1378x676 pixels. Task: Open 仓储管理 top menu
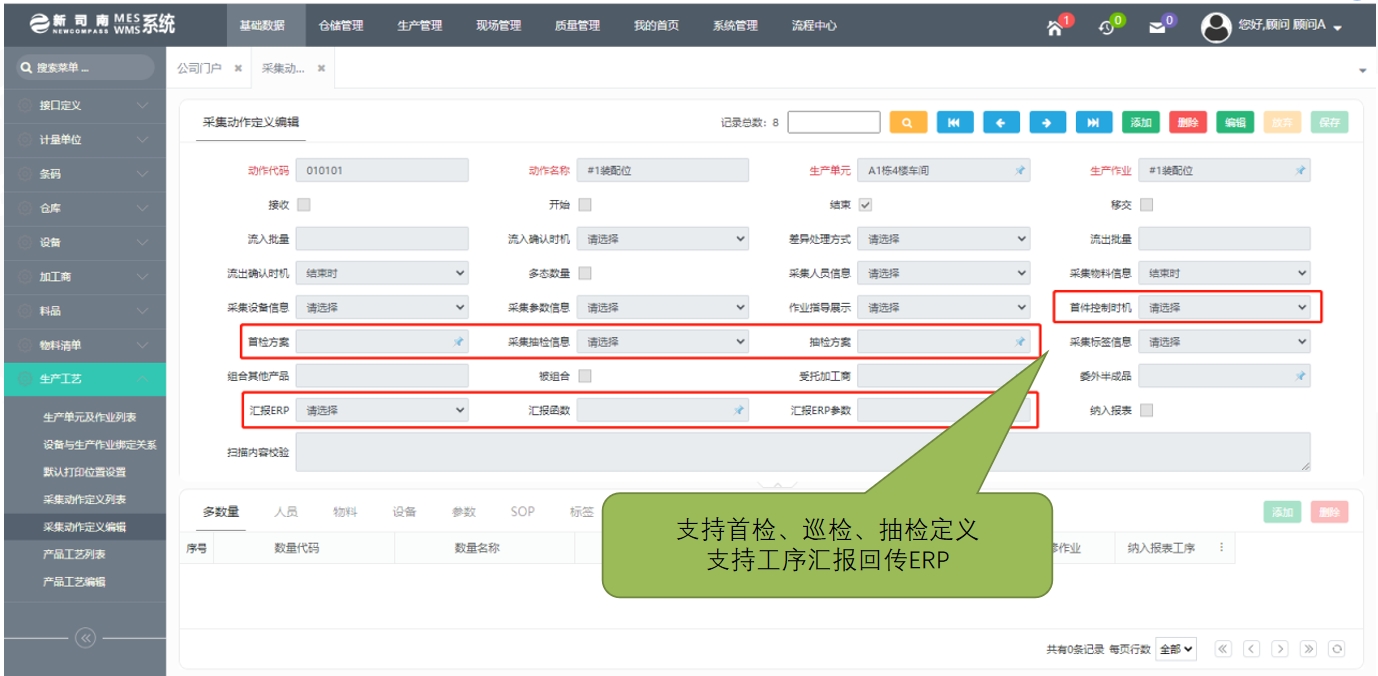(x=341, y=25)
